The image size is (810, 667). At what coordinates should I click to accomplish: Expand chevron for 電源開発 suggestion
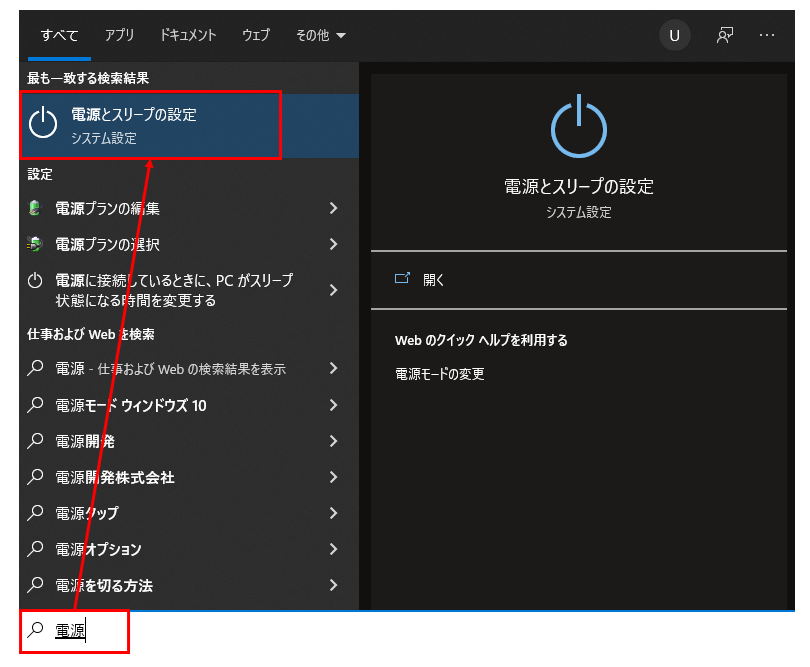pos(333,441)
